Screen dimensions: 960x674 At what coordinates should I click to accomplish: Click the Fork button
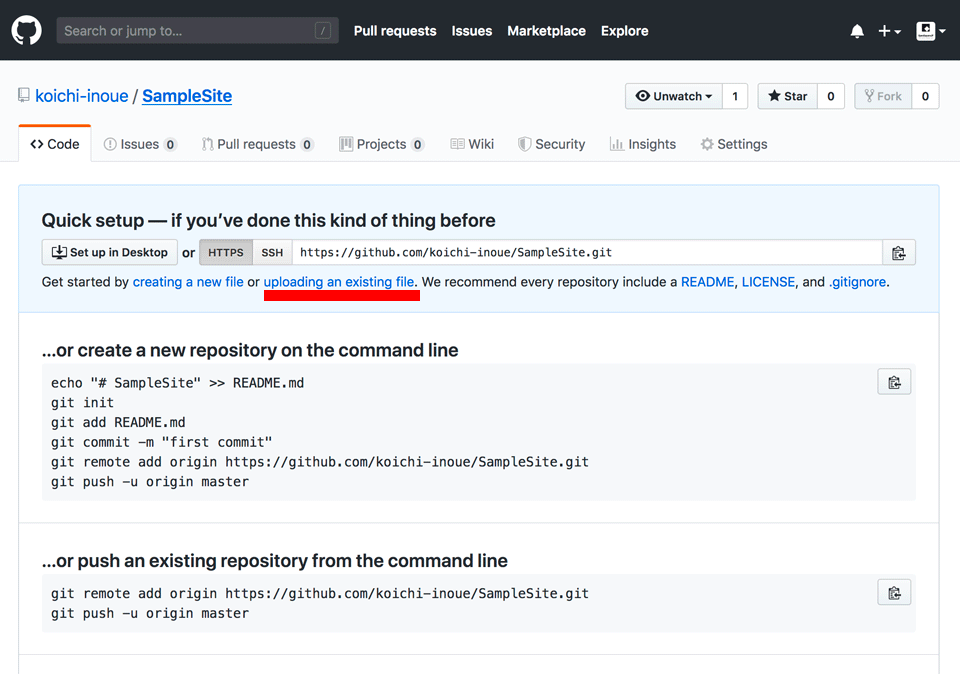coord(883,96)
